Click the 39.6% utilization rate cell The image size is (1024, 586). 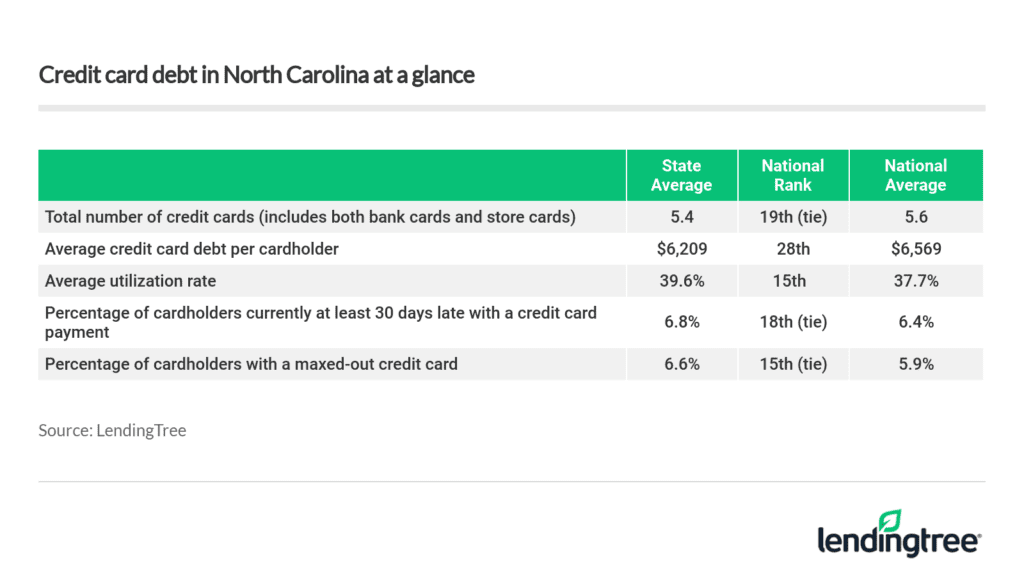[681, 281]
